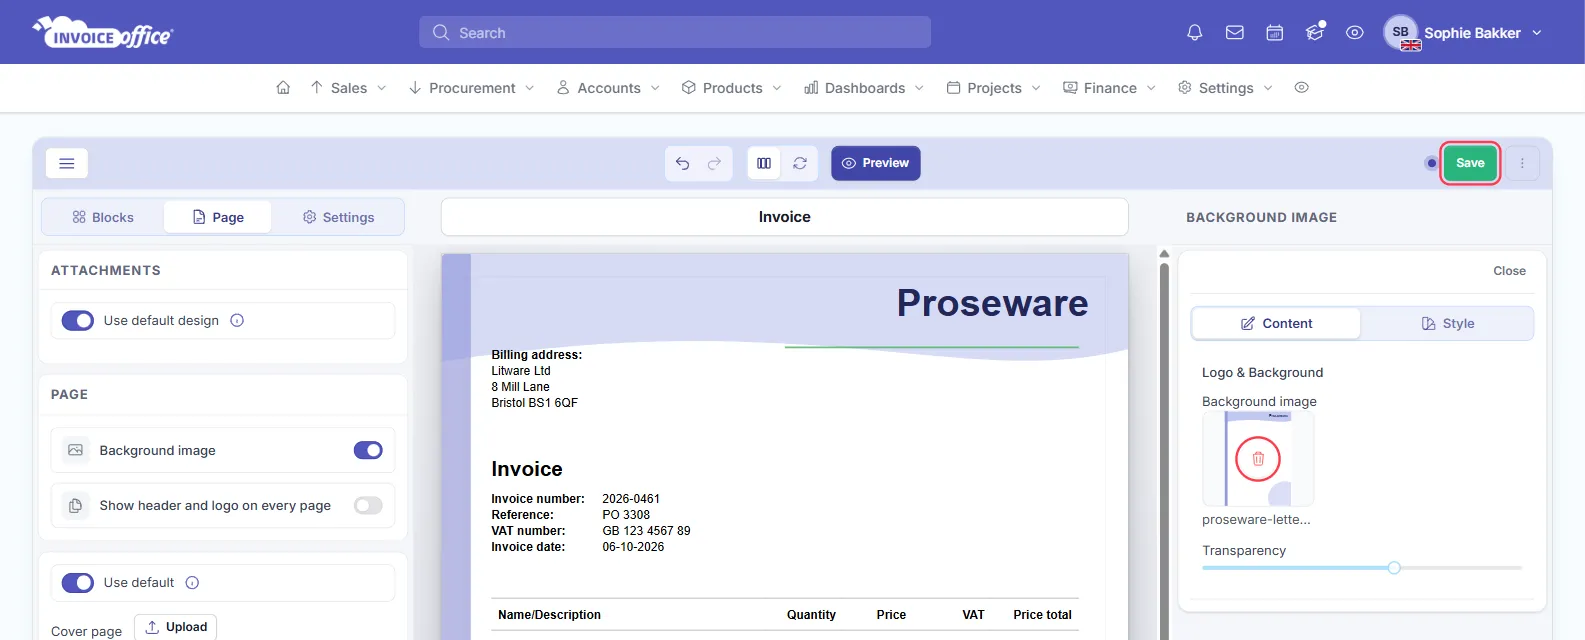Open the three-dot more options menu
The image size is (1585, 640).
point(1522,163)
